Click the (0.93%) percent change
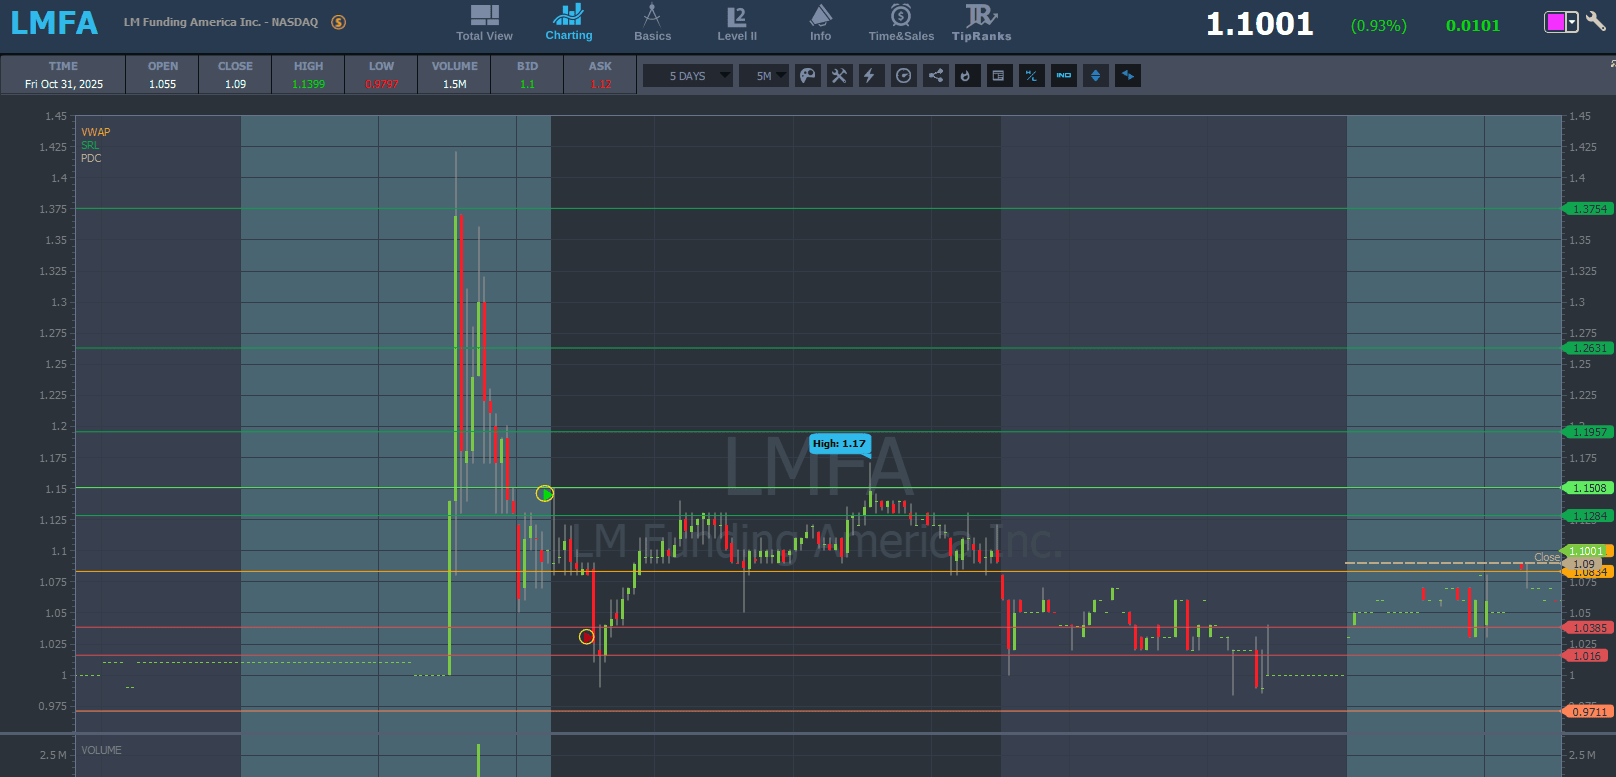This screenshot has height=777, width=1616. tap(1378, 26)
